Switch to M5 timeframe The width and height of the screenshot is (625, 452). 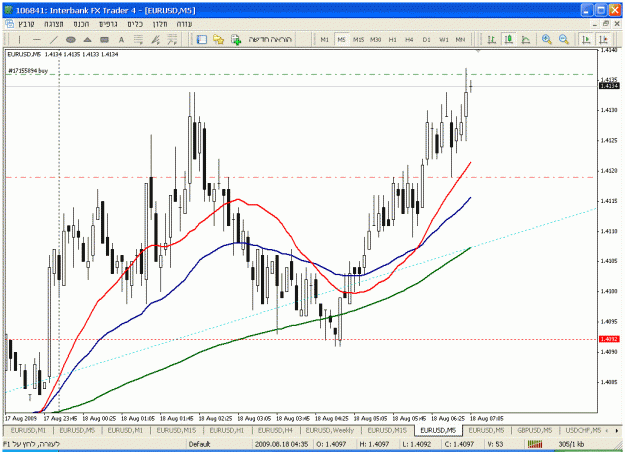pos(342,39)
